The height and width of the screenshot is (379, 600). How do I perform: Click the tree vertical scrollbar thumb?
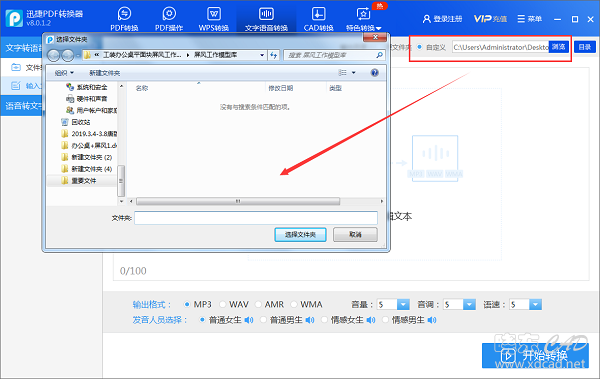tap(121, 180)
